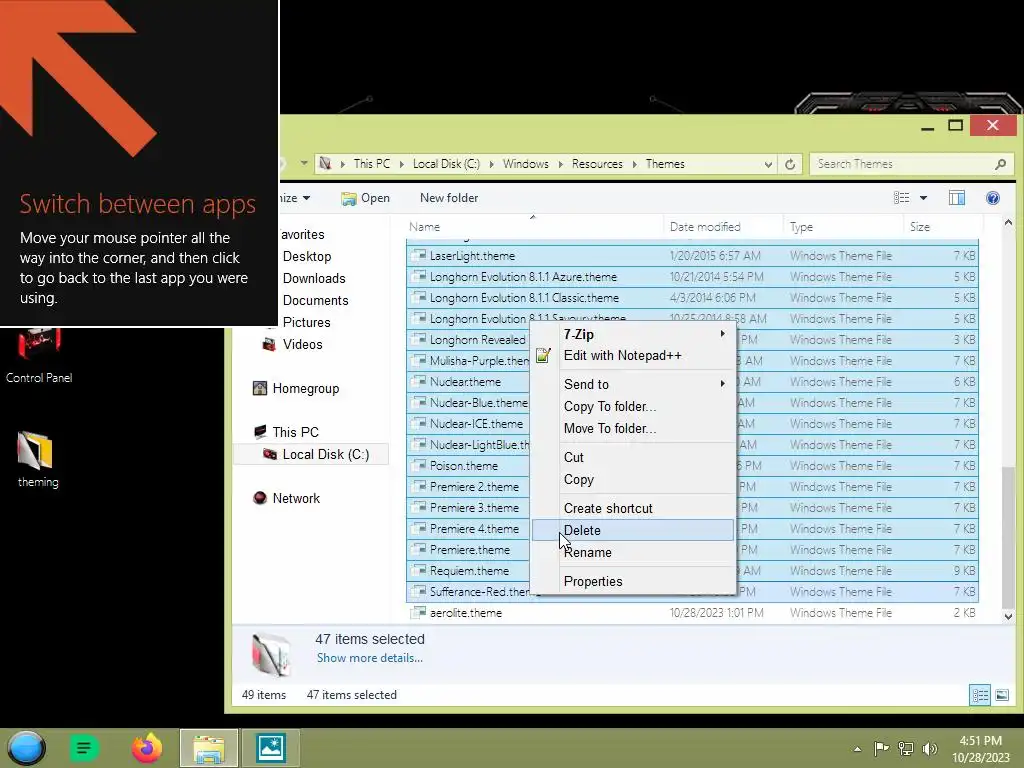Image resolution: width=1024 pixels, height=768 pixels.
Task: Click the Requiem.theme file icon
Action: pos(418,570)
